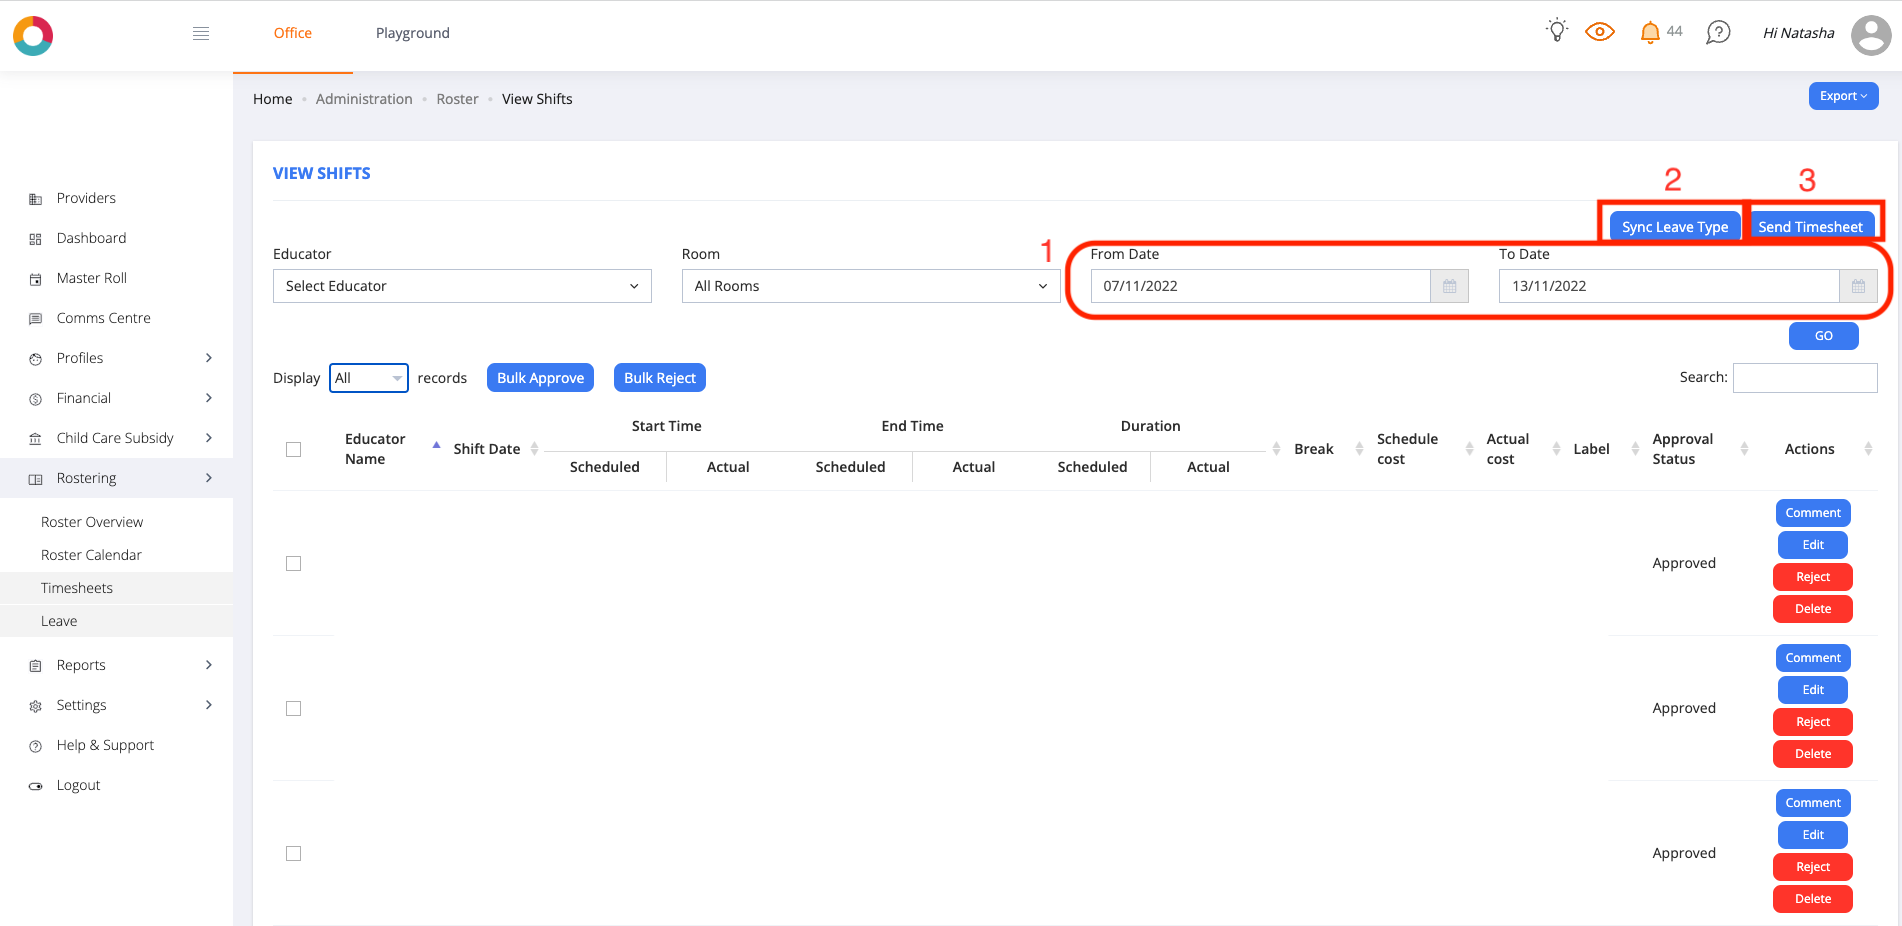Click the lightbulb tips icon
Image resolution: width=1902 pixels, height=926 pixels.
(x=1556, y=31)
